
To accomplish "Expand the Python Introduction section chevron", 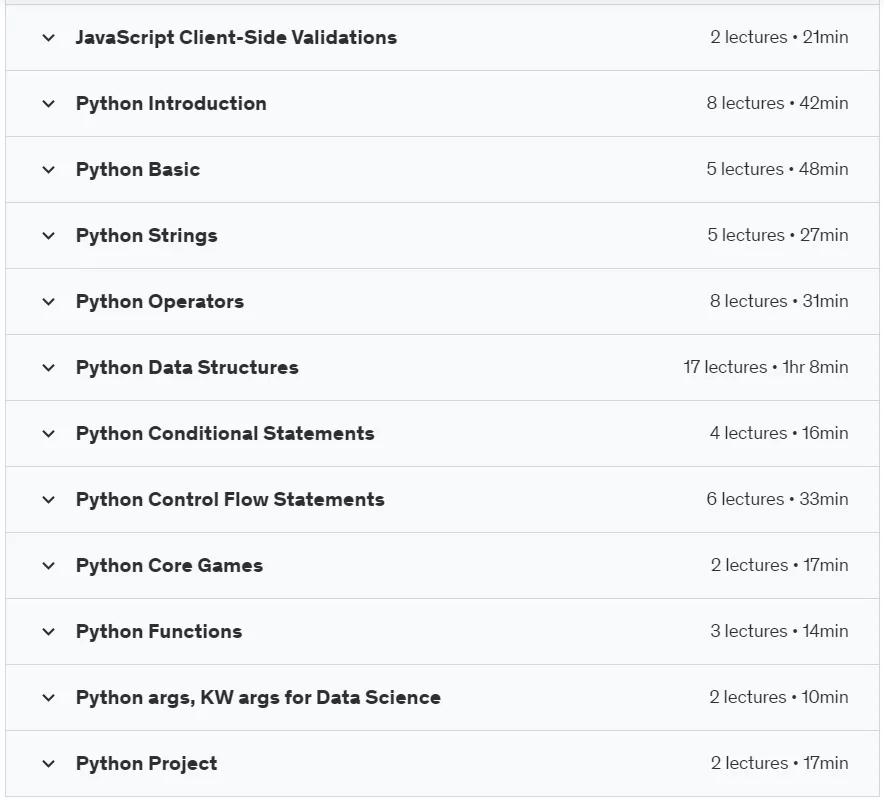I will tap(48, 104).
